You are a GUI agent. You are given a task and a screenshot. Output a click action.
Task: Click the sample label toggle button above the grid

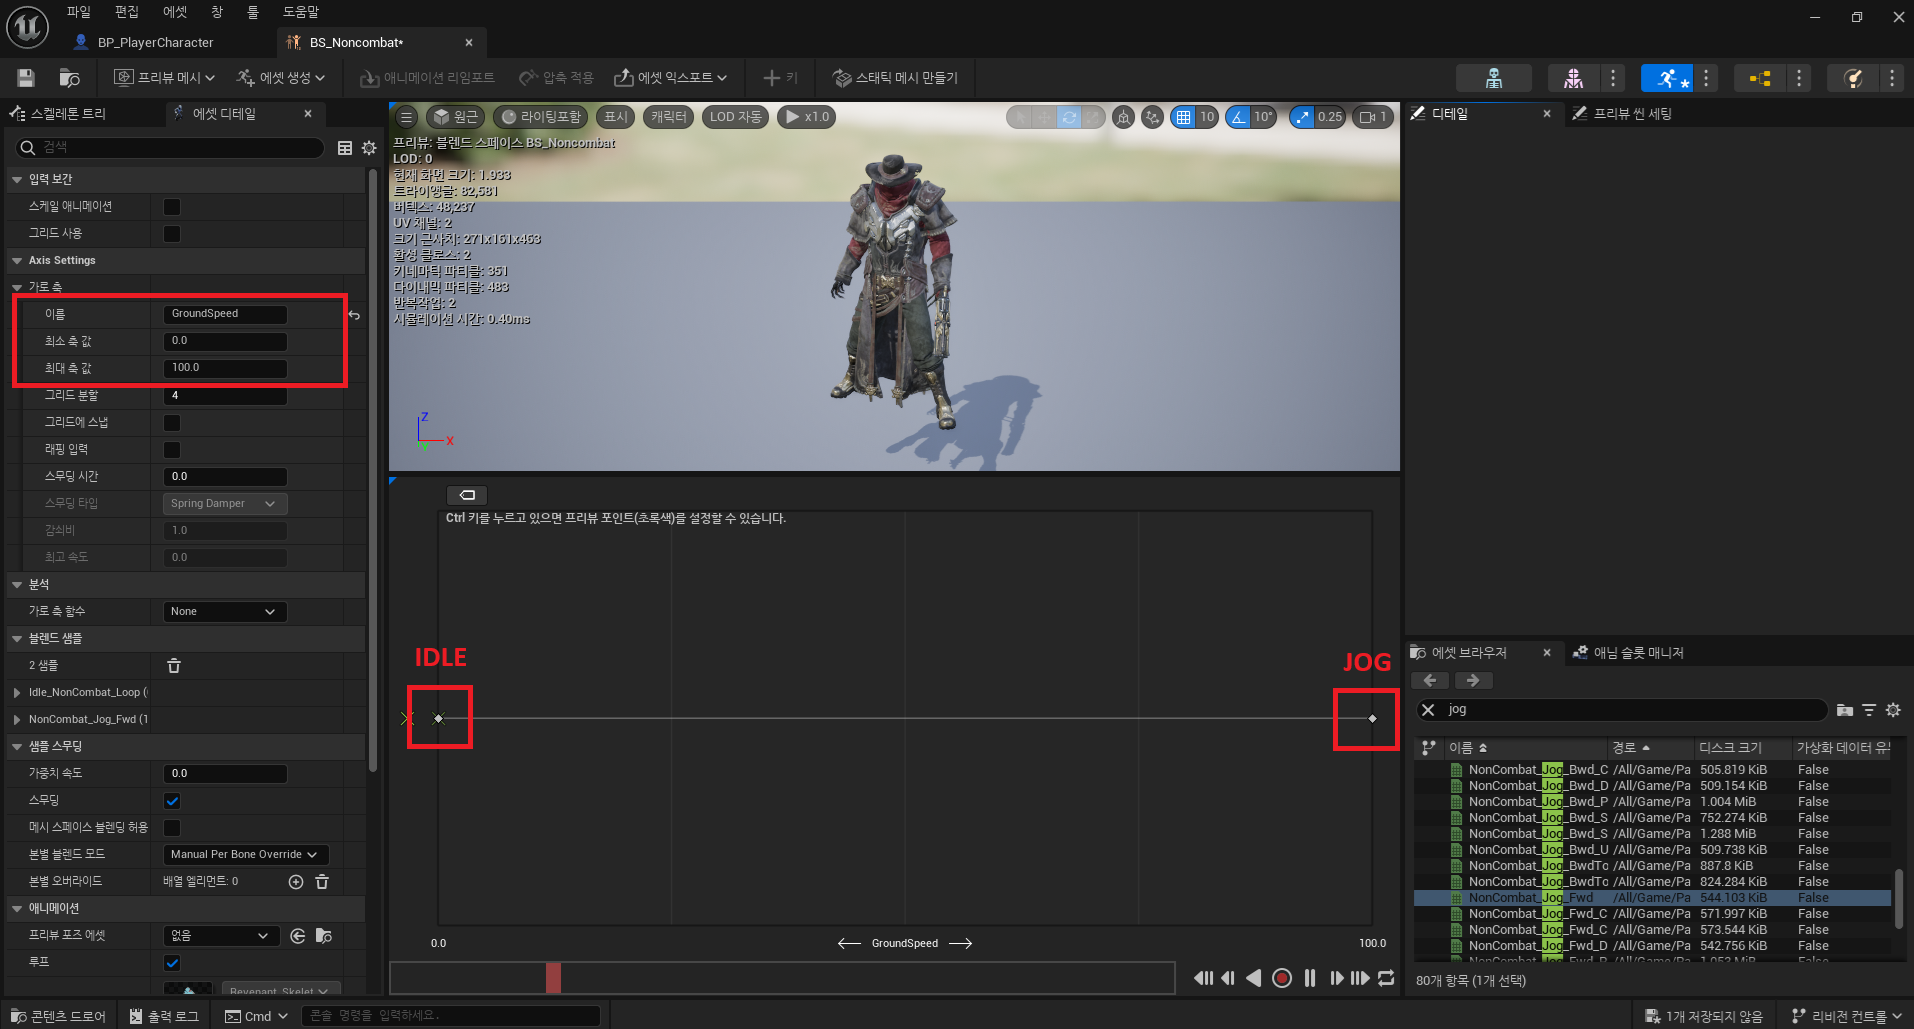tap(467, 495)
